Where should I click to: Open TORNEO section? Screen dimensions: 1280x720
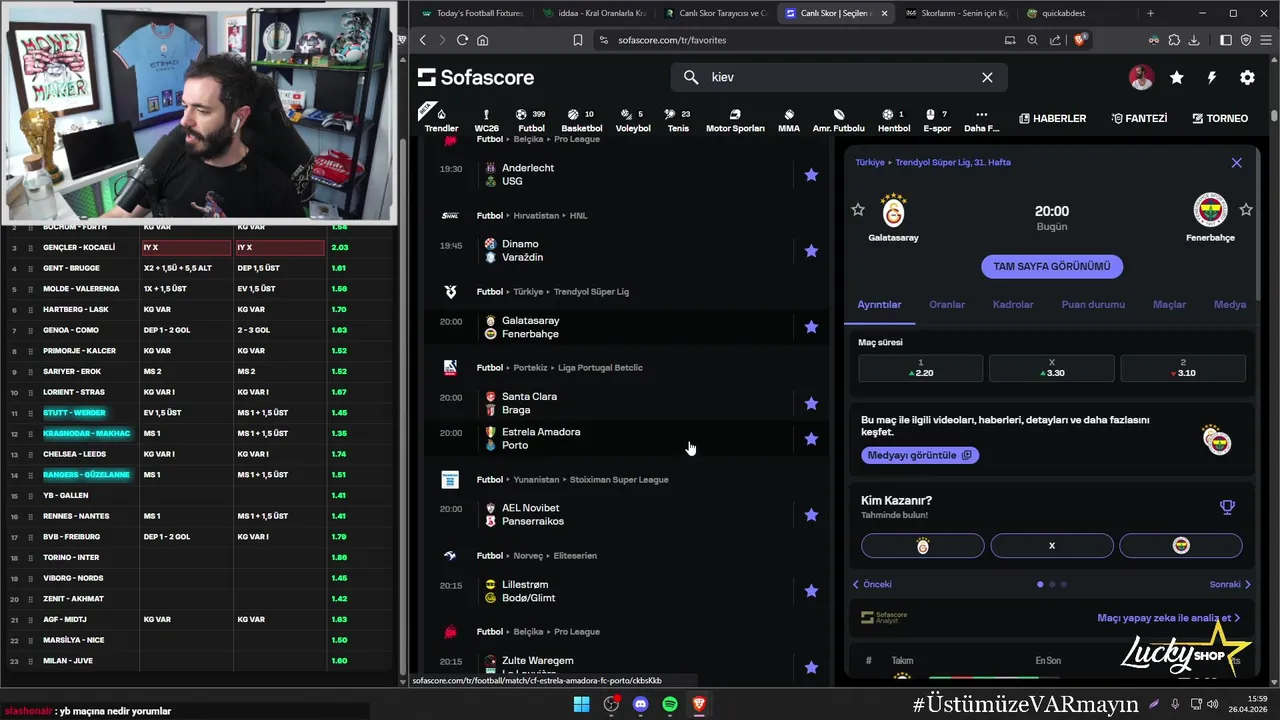click(x=1220, y=118)
